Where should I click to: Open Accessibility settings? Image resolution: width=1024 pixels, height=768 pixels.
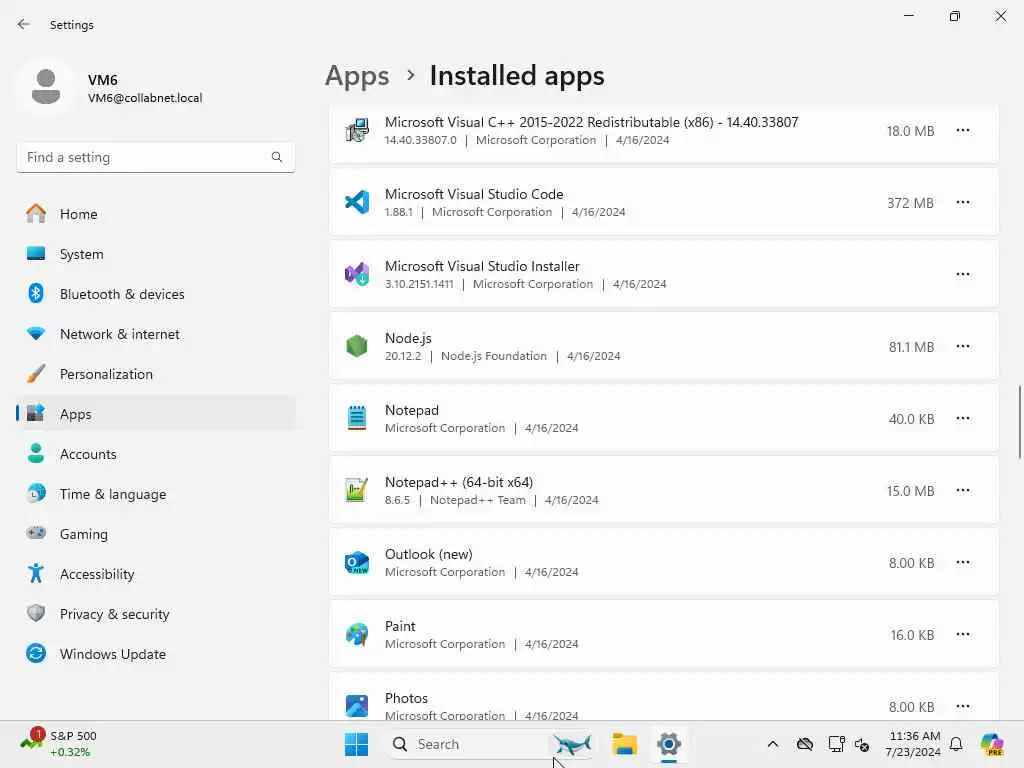(155, 574)
